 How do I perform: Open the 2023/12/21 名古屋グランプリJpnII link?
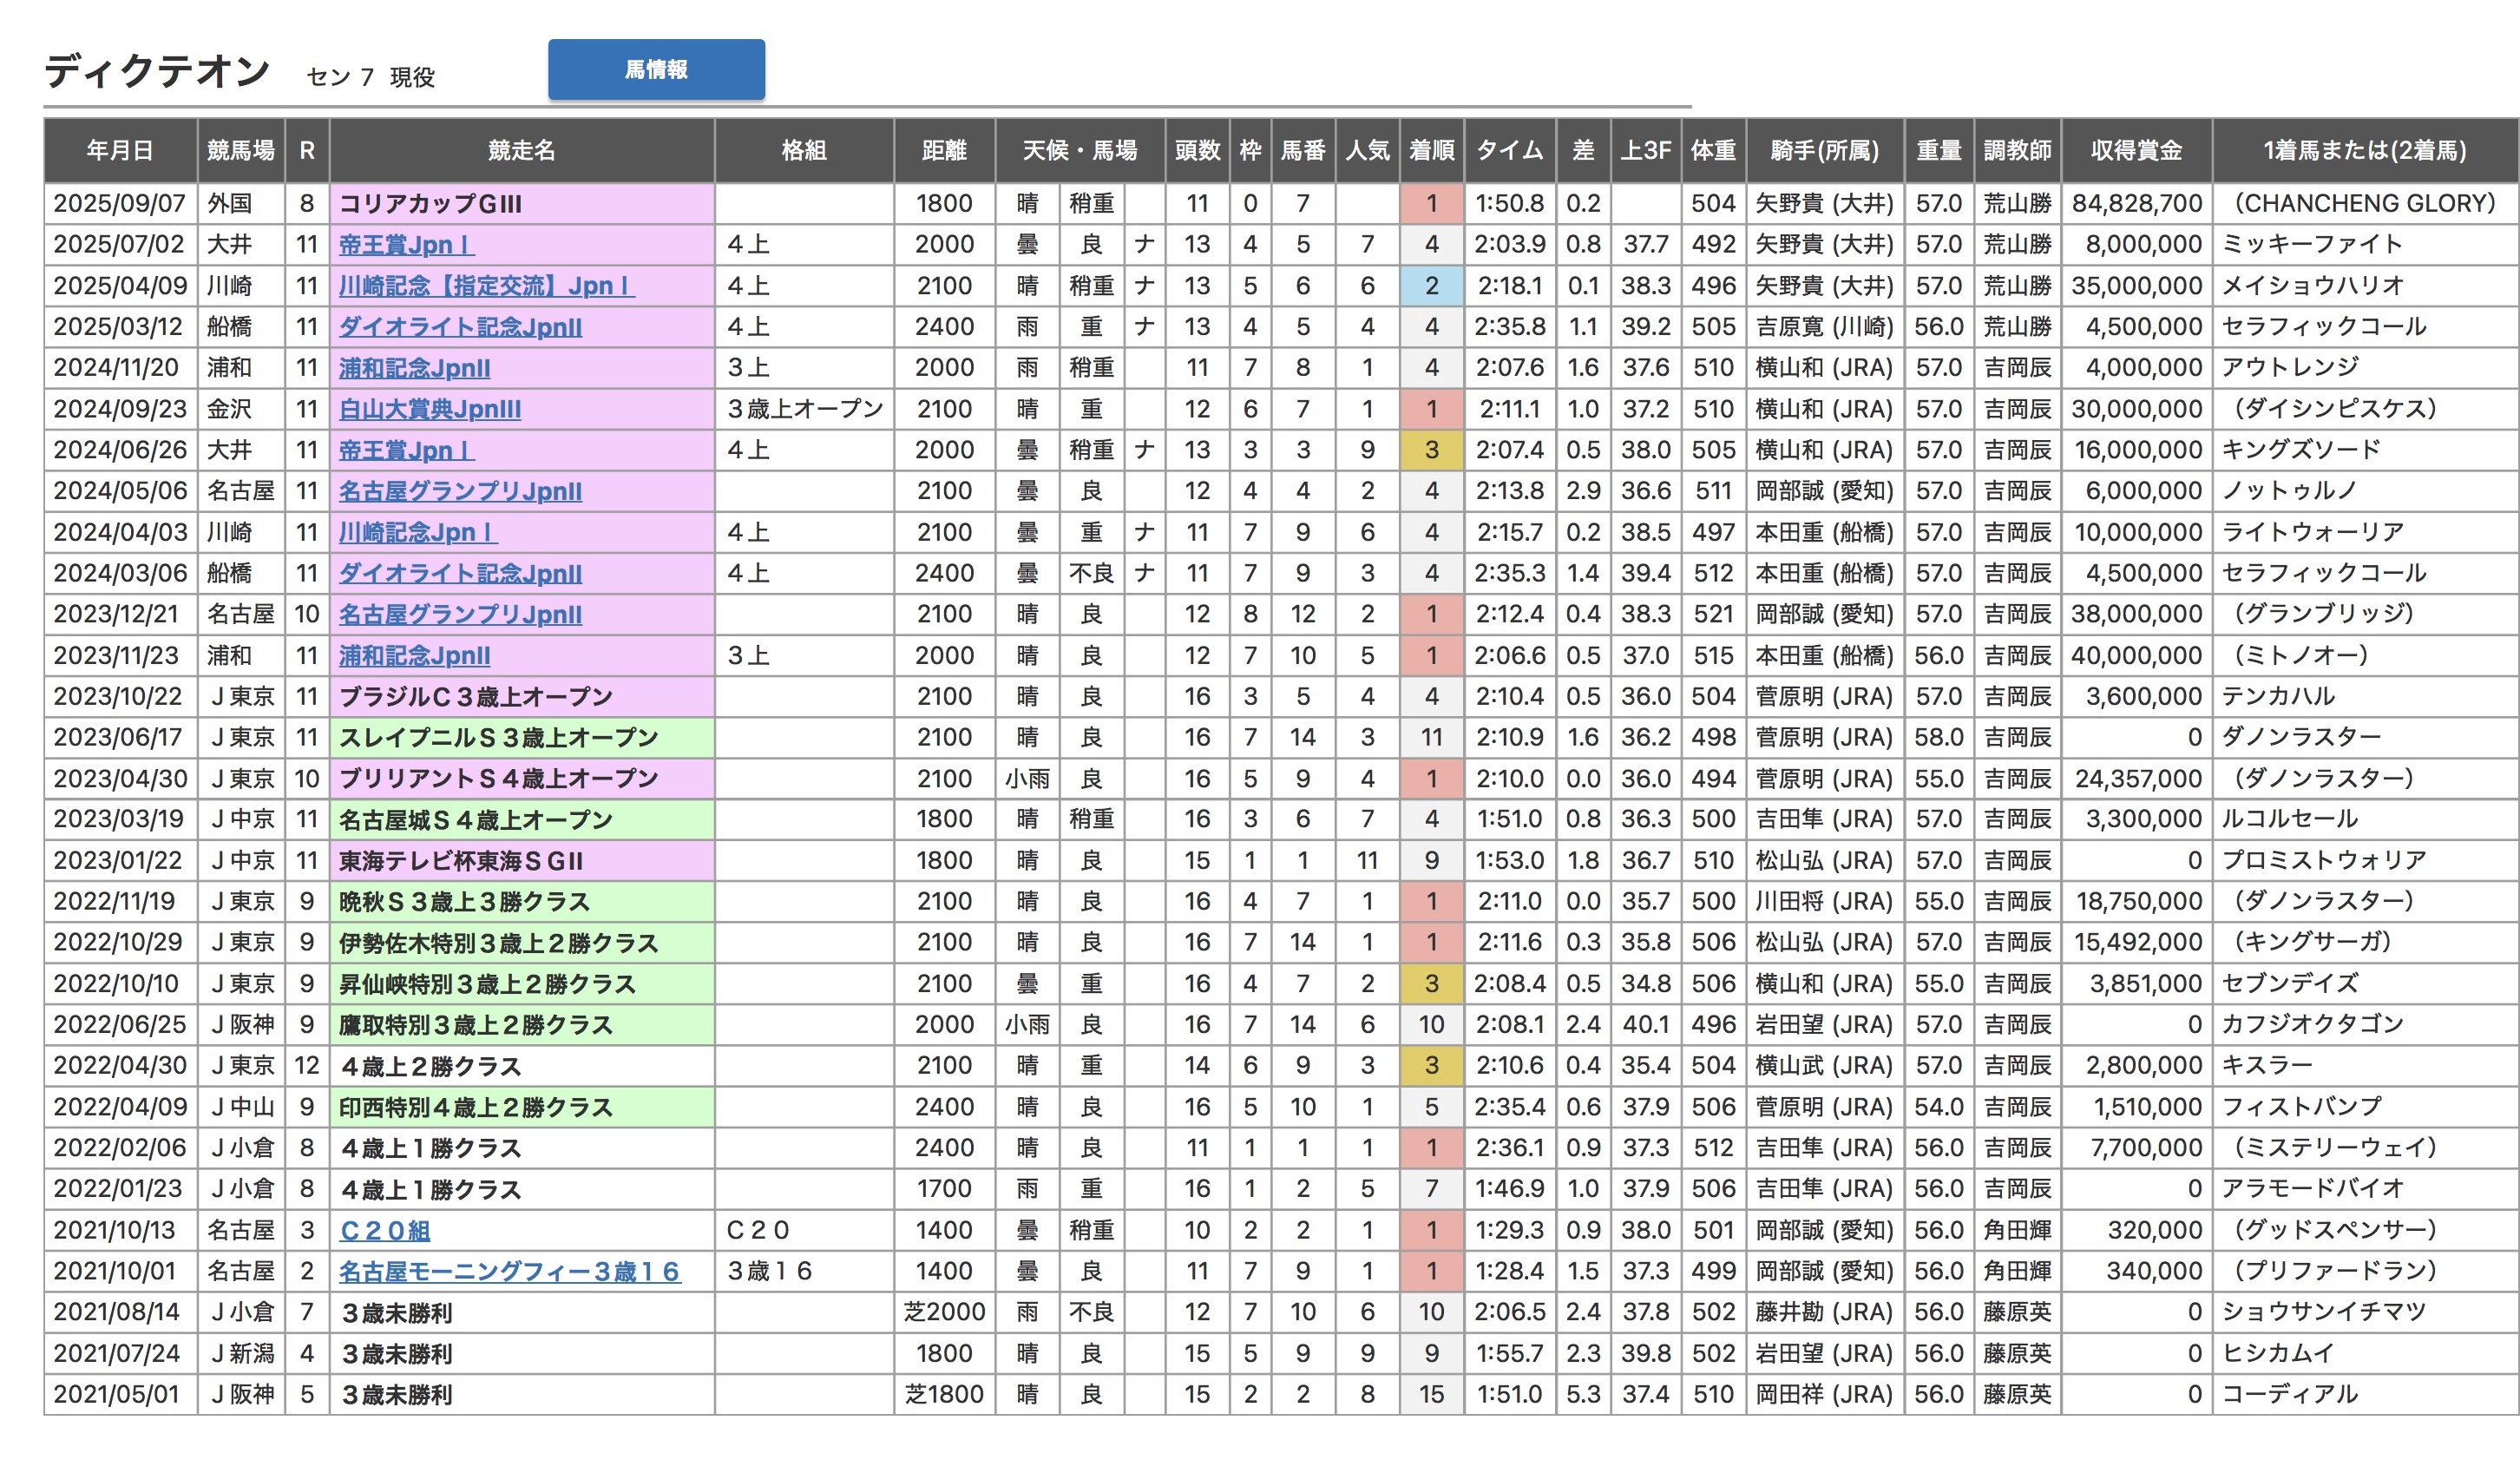460,614
